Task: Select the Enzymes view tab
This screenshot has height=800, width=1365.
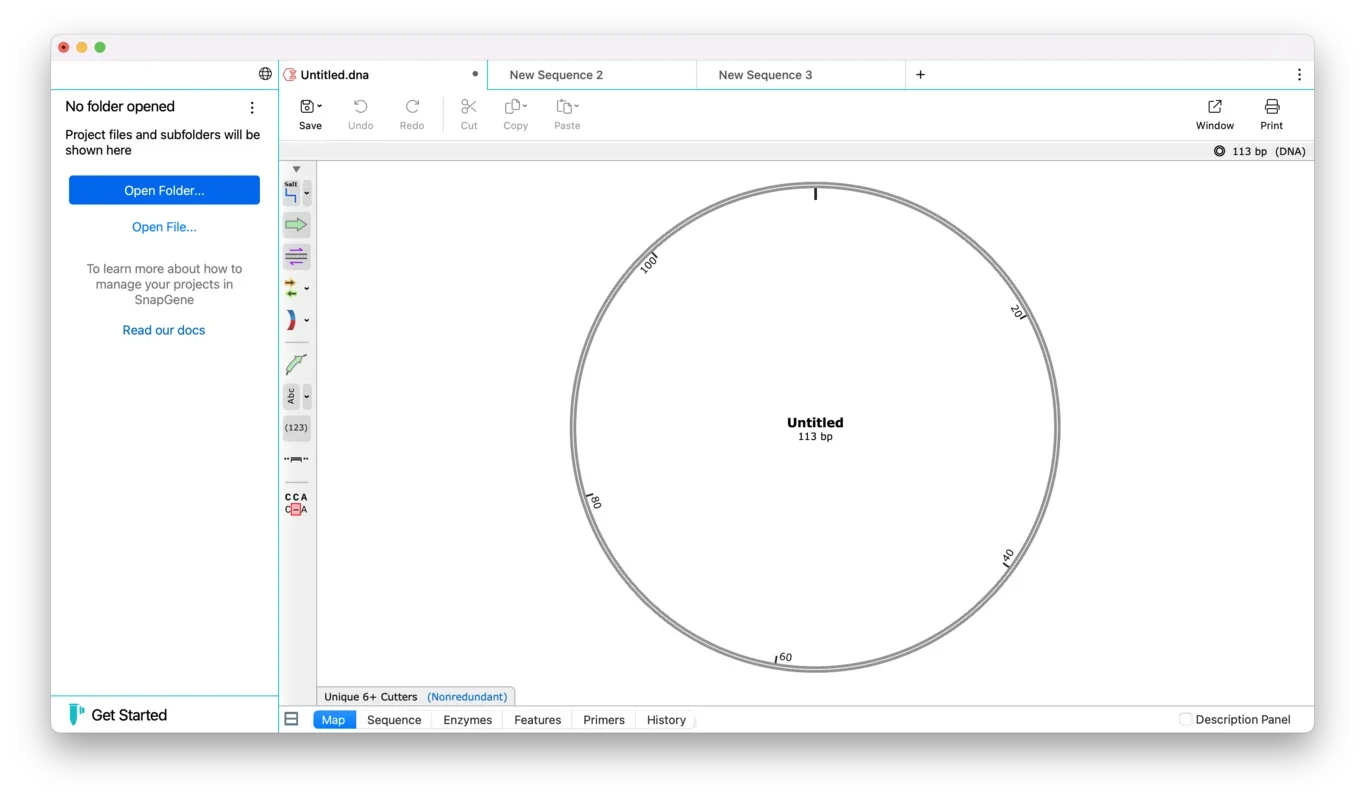Action: [468, 720]
